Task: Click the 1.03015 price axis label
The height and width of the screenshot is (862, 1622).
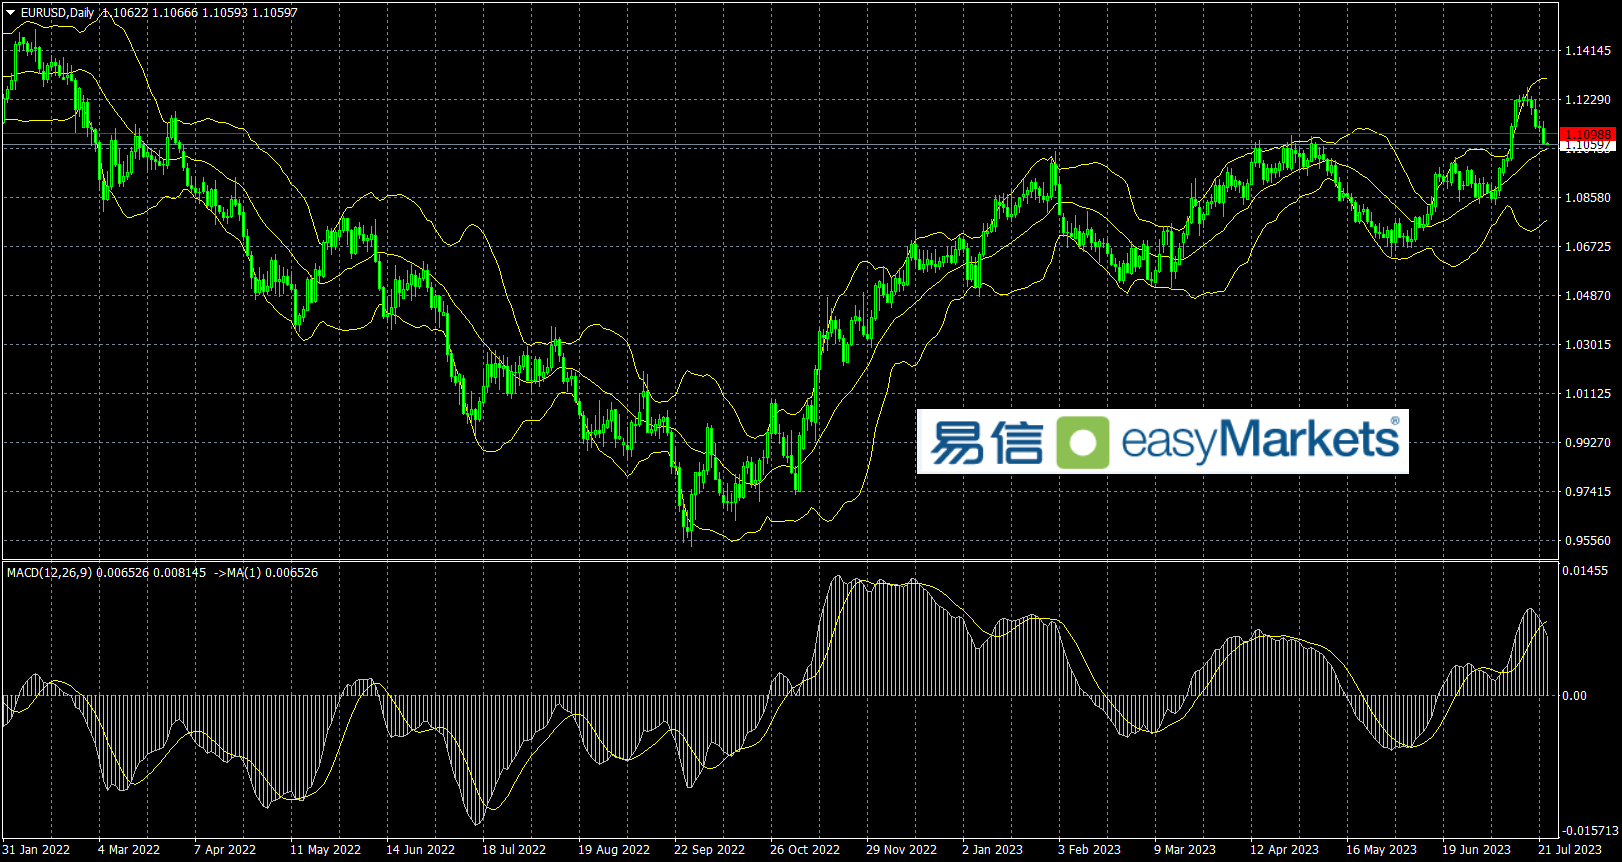Action: [1588, 345]
